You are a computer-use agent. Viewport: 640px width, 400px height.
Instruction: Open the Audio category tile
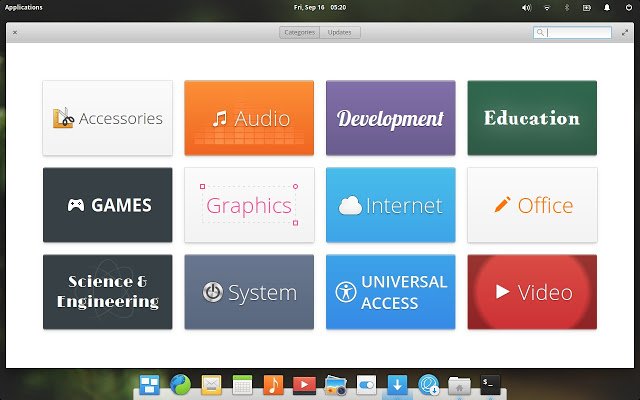coord(249,118)
